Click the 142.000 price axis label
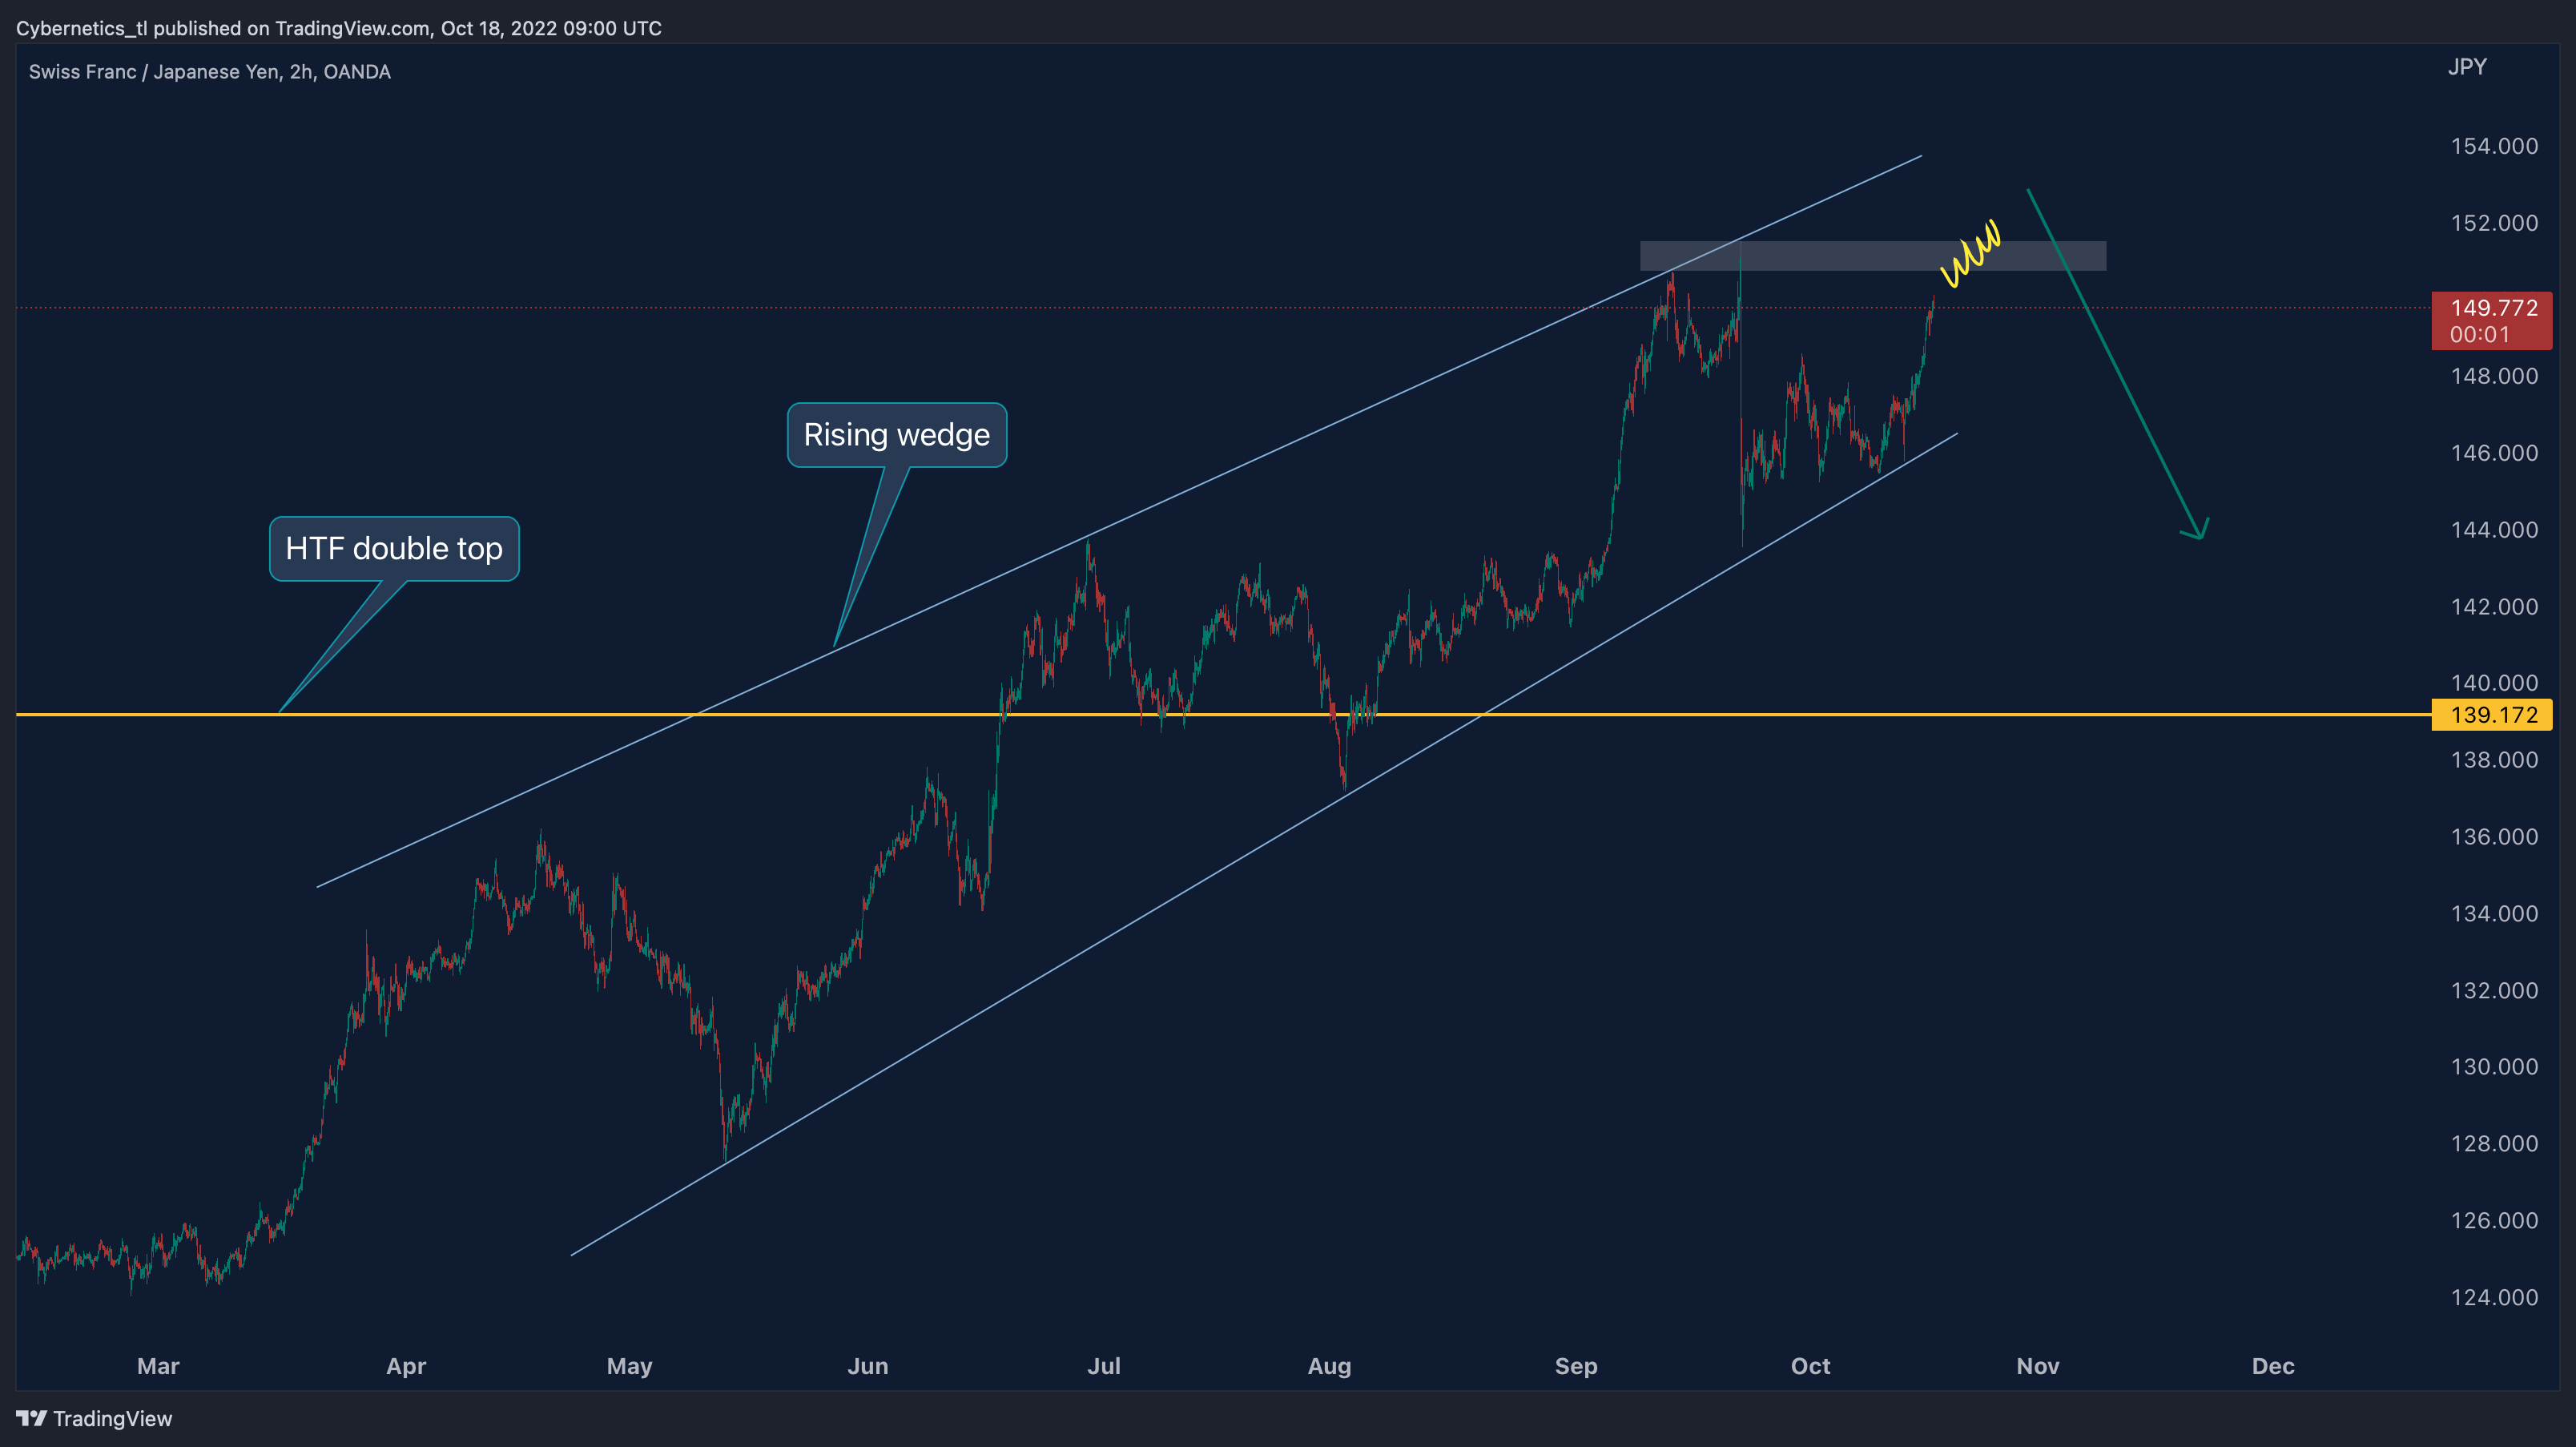The image size is (2576, 1447). pos(2493,607)
